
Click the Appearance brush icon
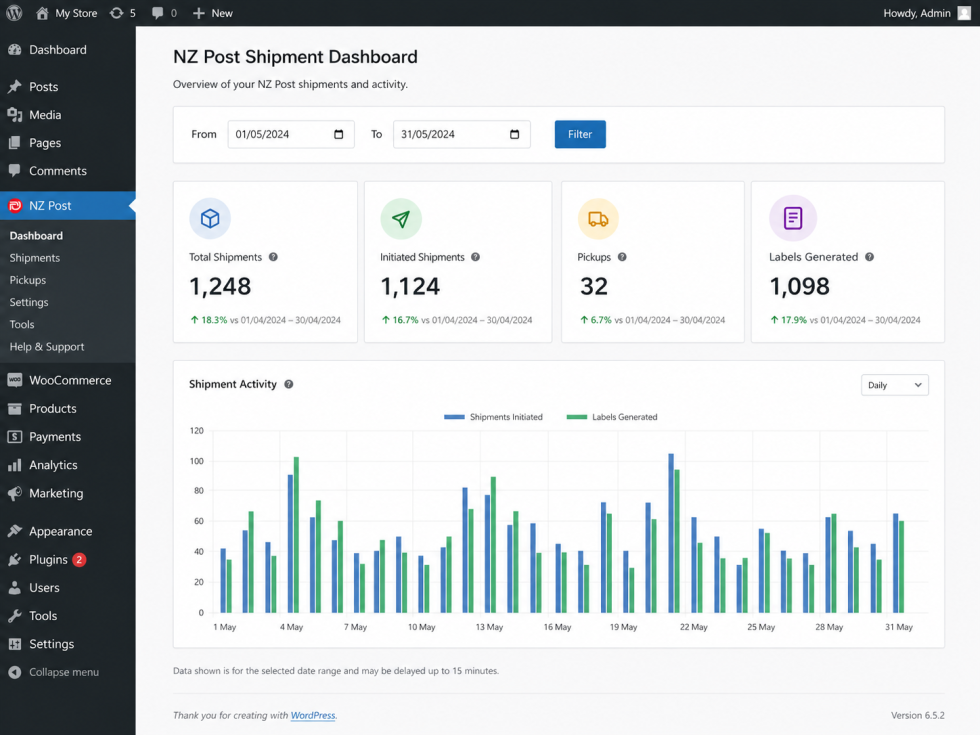click(15, 531)
